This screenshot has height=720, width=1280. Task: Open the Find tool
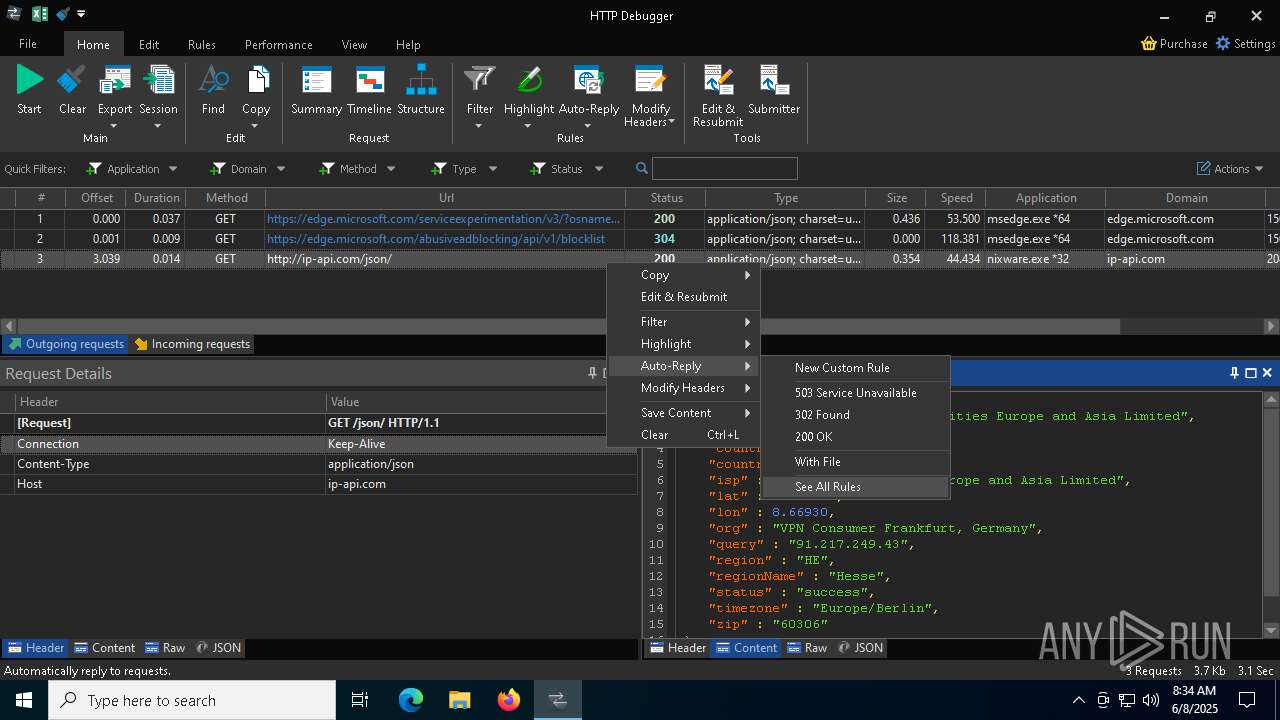pos(213,91)
